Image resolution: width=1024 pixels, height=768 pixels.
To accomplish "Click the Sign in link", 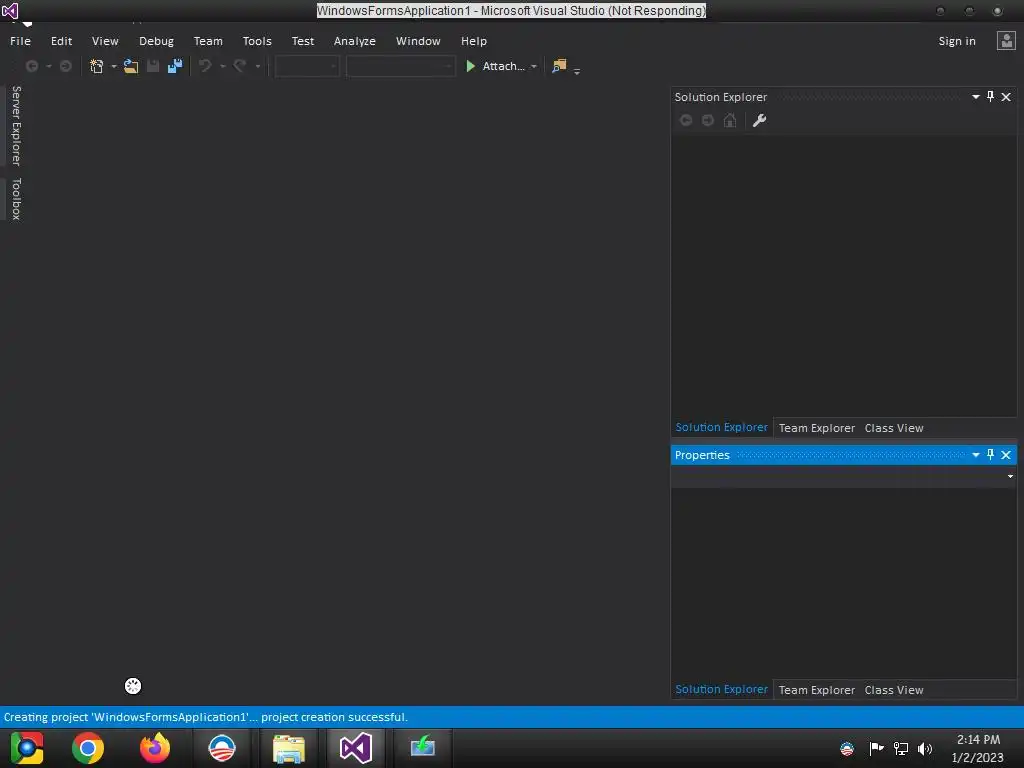I will pos(957,41).
